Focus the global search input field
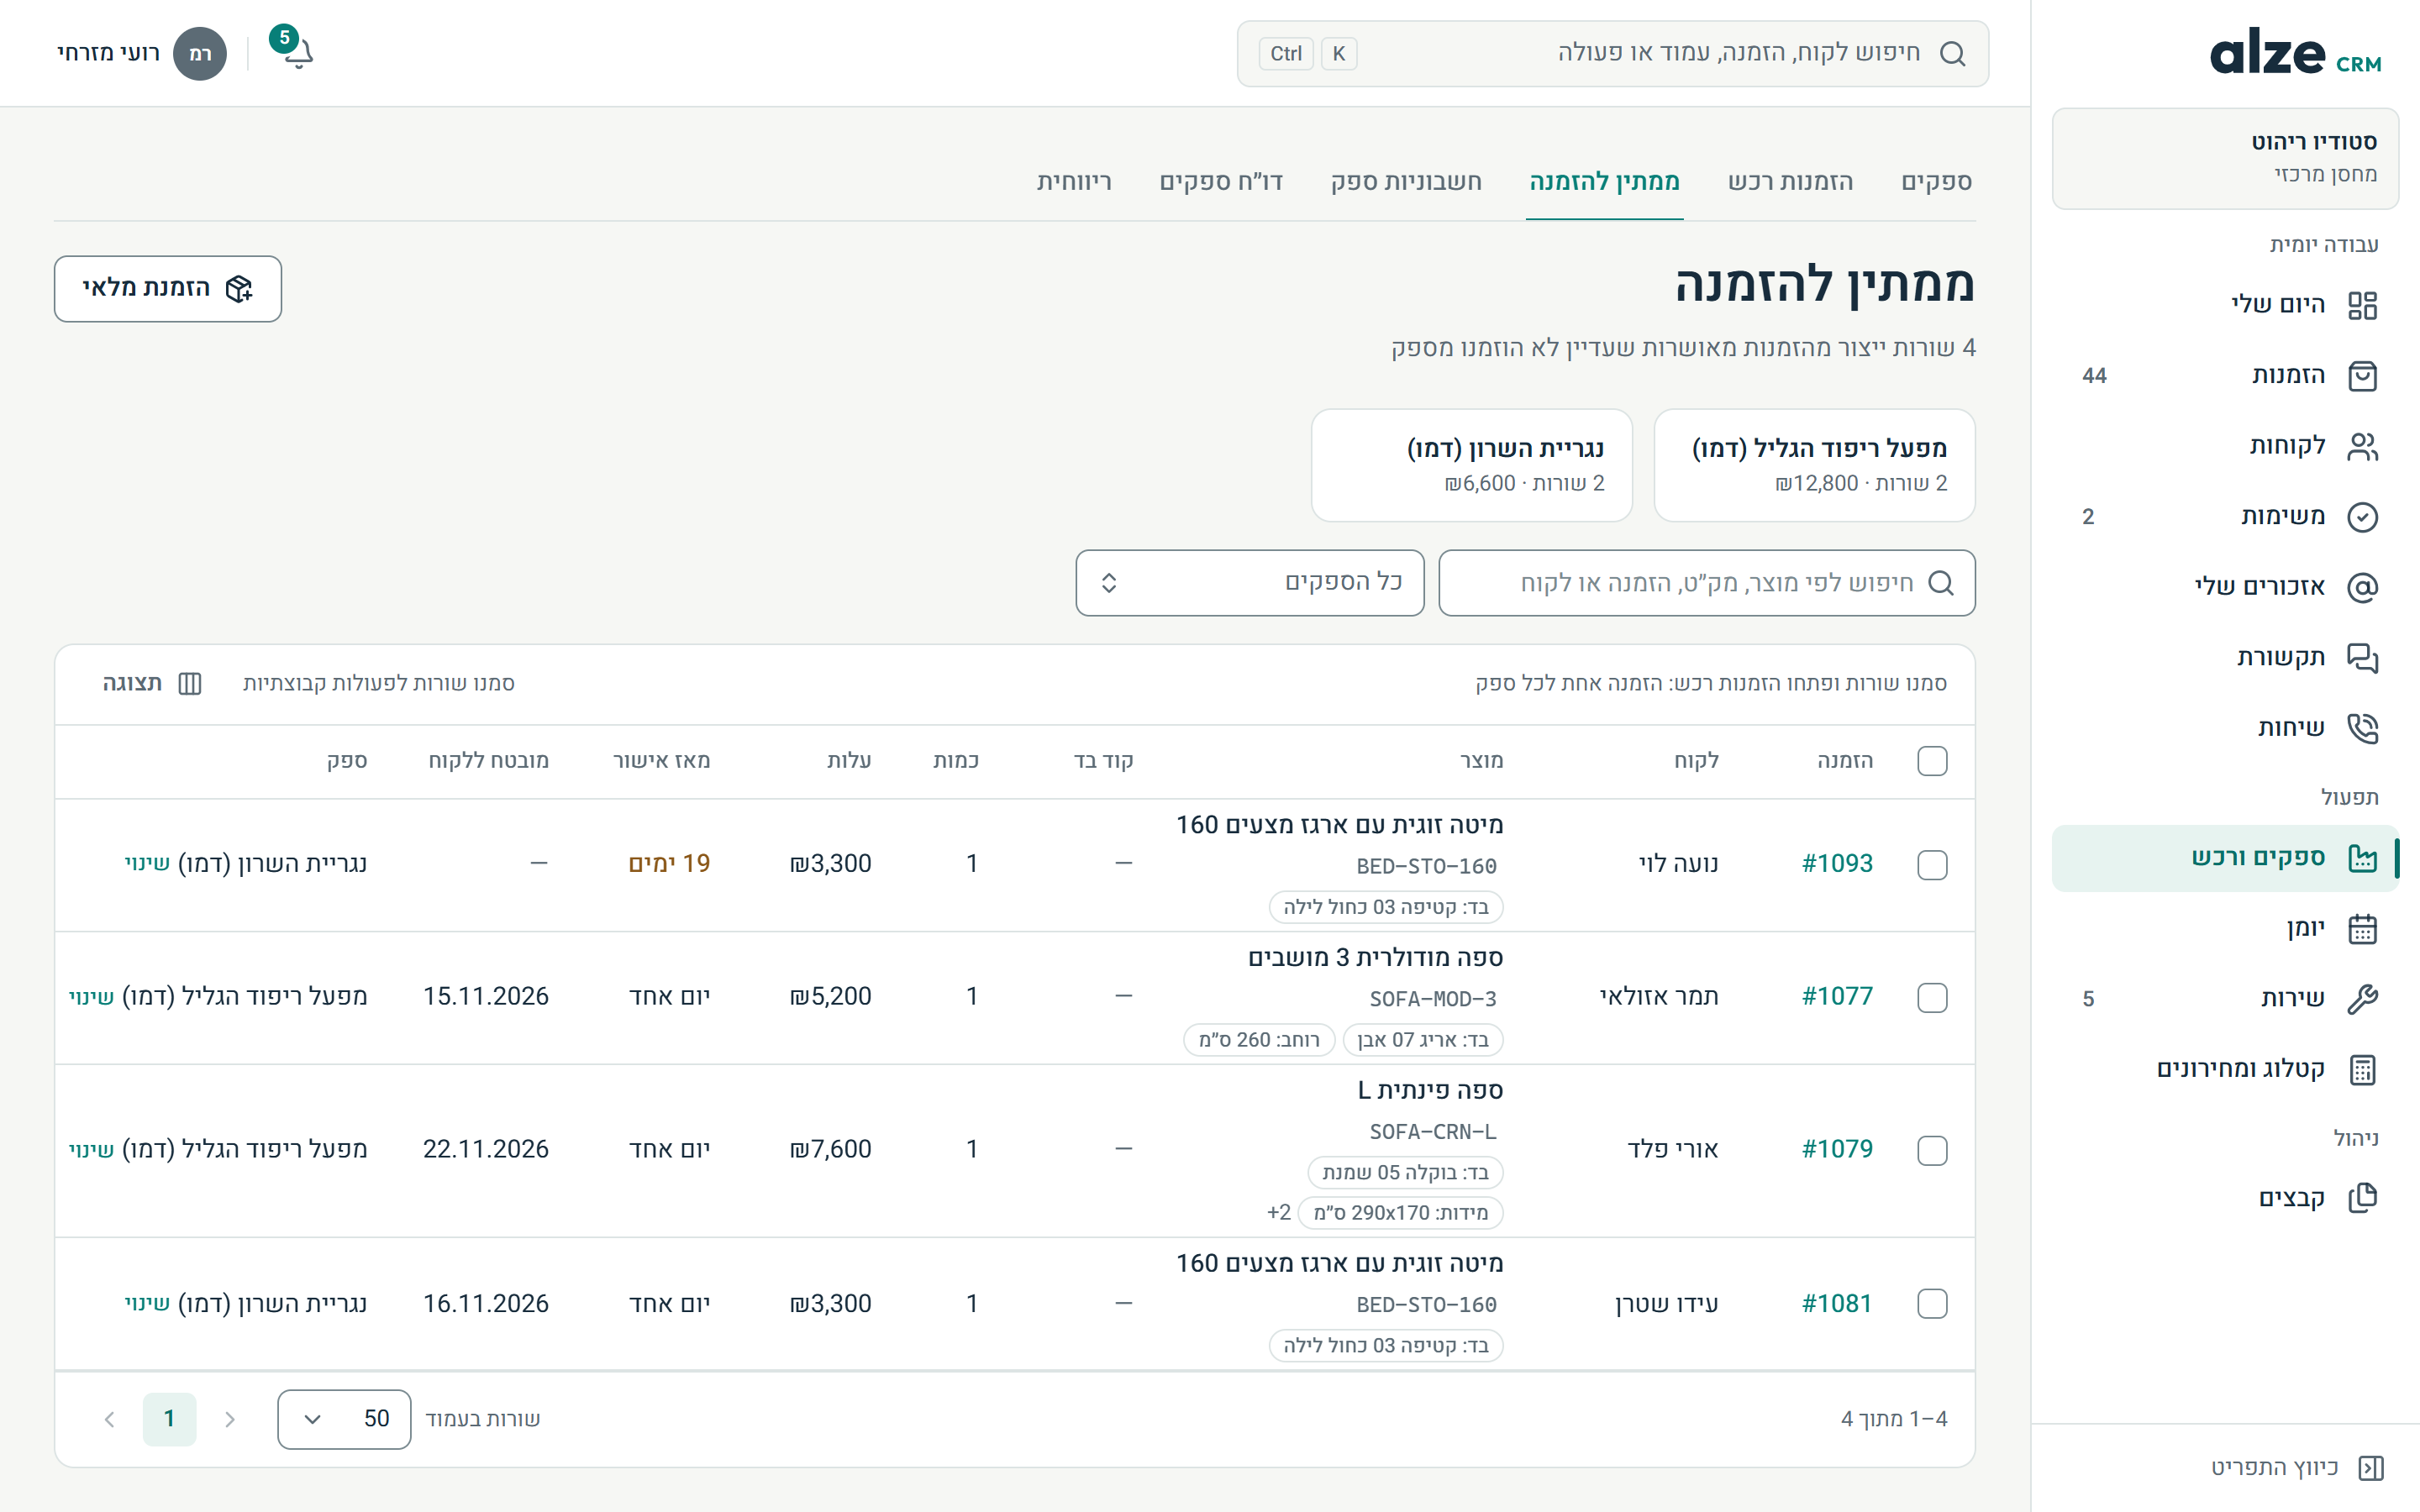Image resolution: width=2420 pixels, height=1512 pixels. point(1612,53)
